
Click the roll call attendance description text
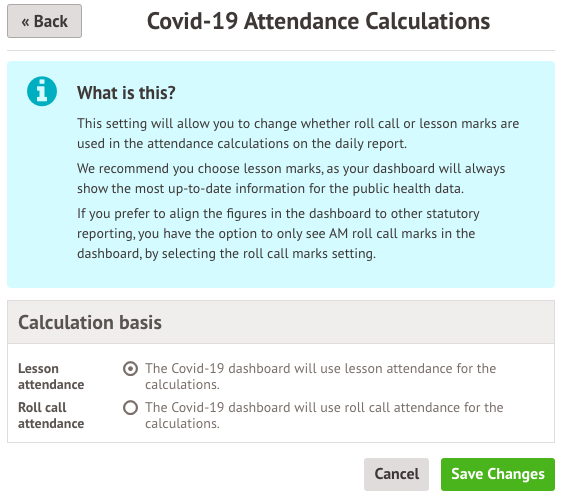tap(324, 416)
